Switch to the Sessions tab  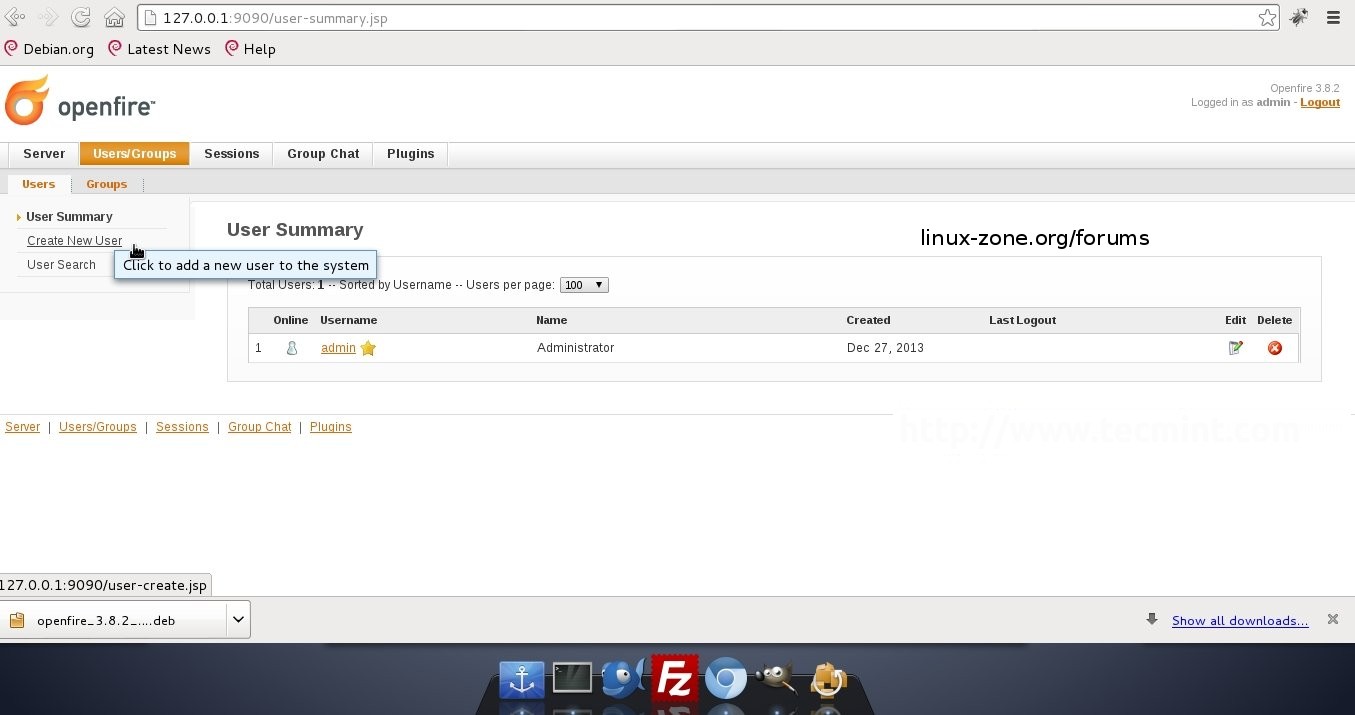[x=231, y=154]
